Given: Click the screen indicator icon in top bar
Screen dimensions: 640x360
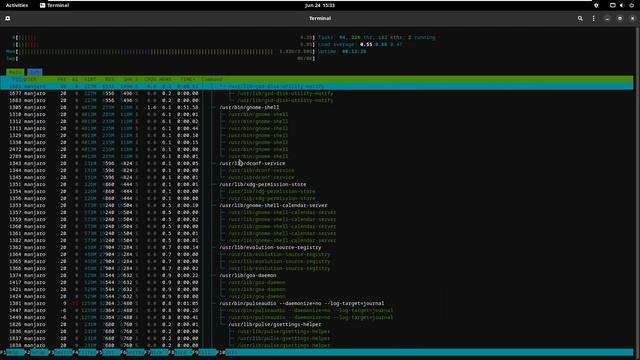Looking at the screenshot, I should [613, 5].
